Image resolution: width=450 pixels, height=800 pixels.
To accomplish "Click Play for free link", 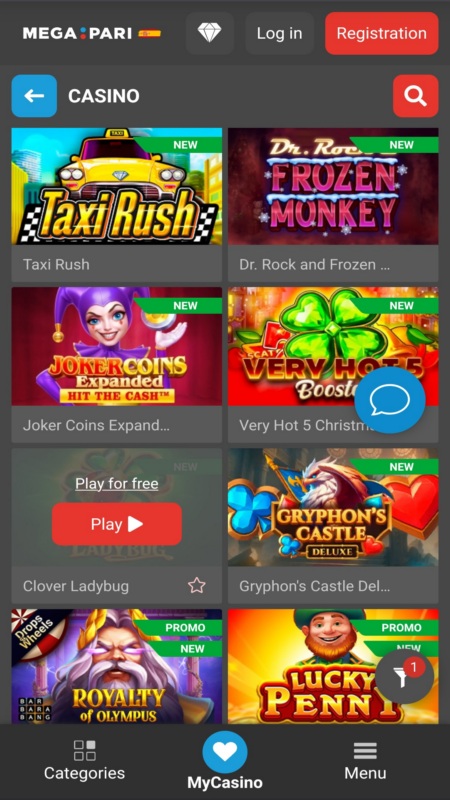I will click(117, 483).
